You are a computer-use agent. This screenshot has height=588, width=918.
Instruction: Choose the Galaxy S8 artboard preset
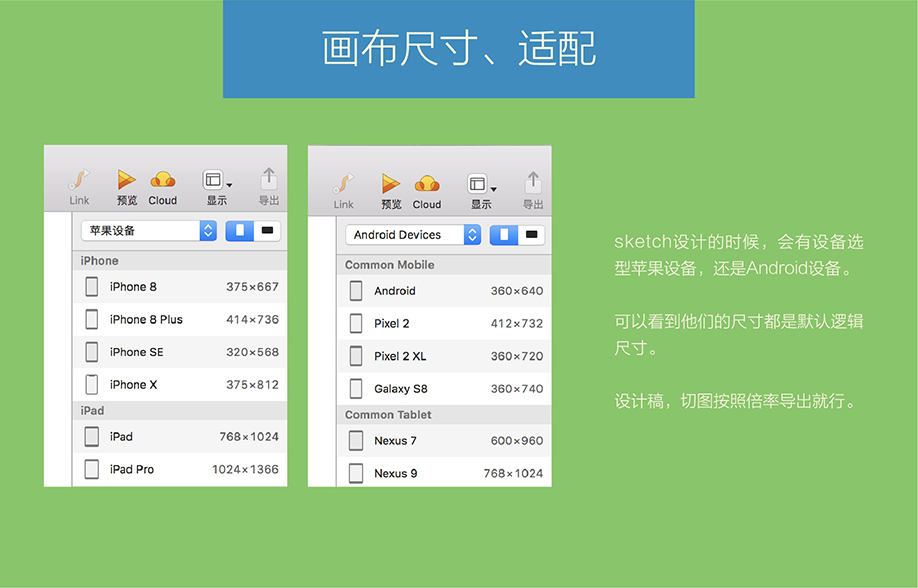pos(444,389)
